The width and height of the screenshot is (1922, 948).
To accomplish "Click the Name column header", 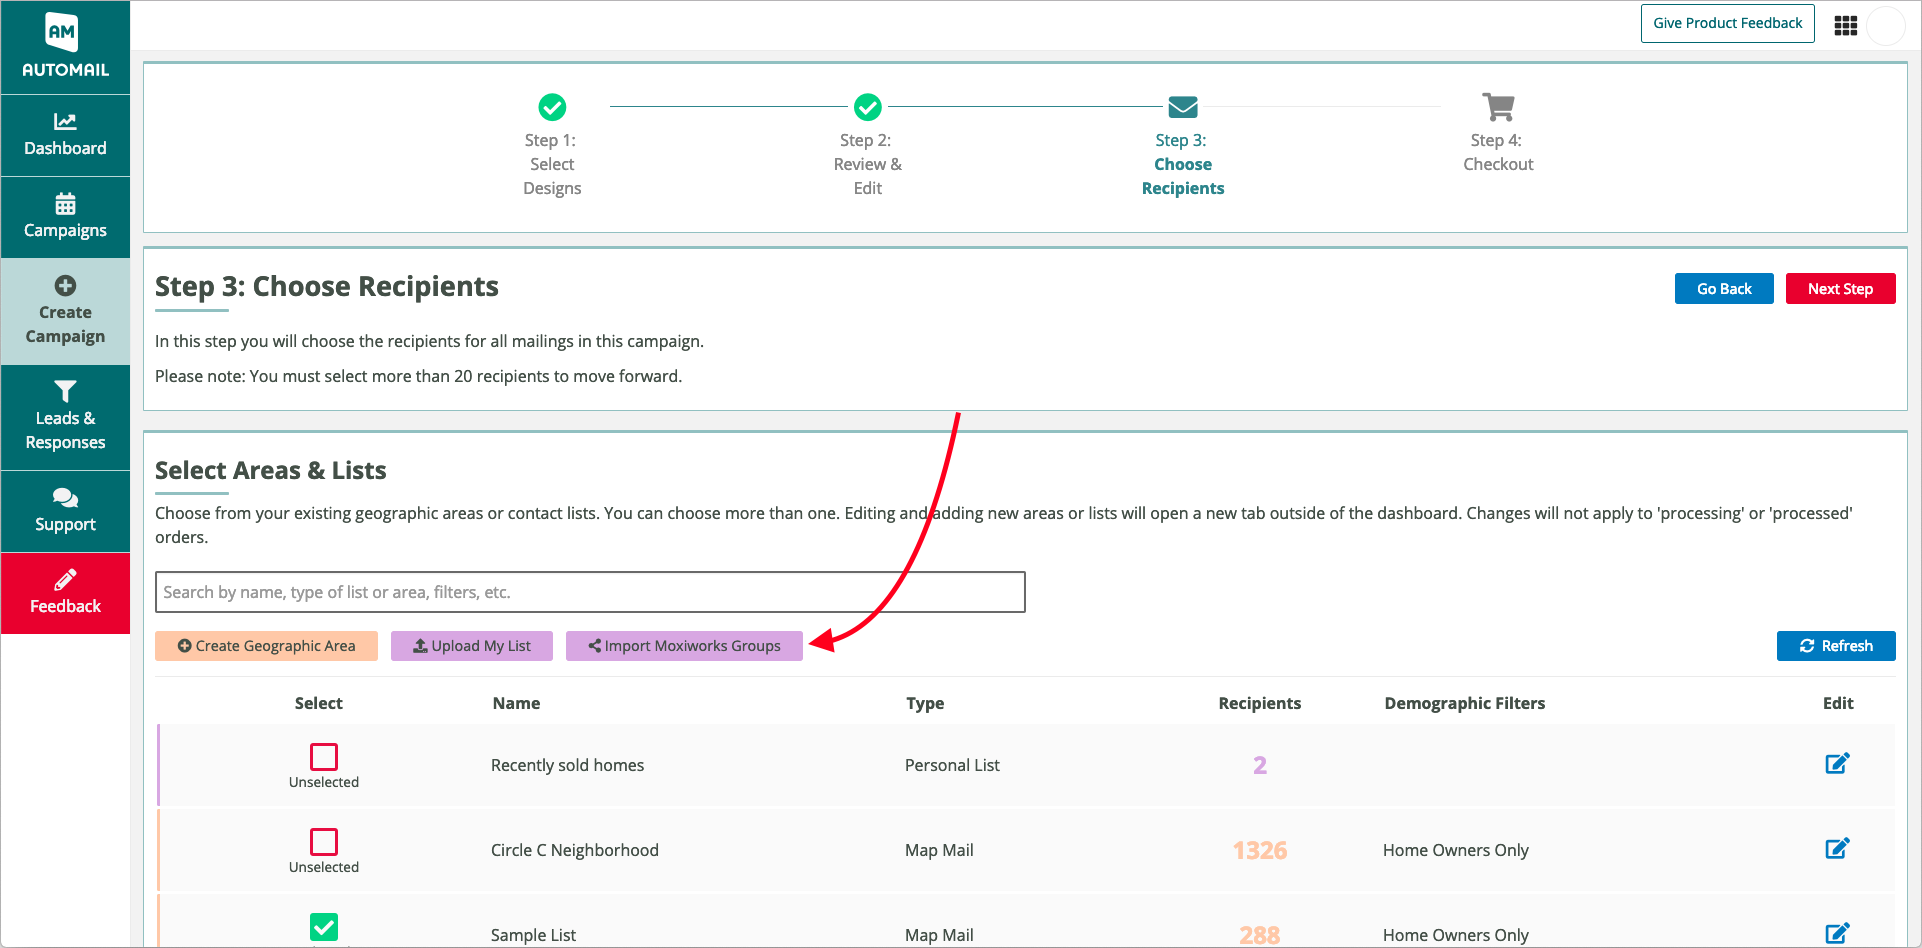I will coord(516,703).
